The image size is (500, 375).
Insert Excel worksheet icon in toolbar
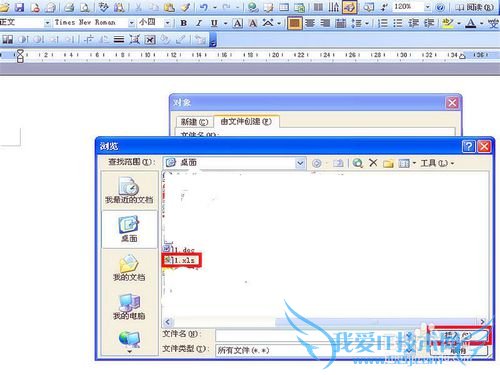pyautogui.click(x=300, y=7)
